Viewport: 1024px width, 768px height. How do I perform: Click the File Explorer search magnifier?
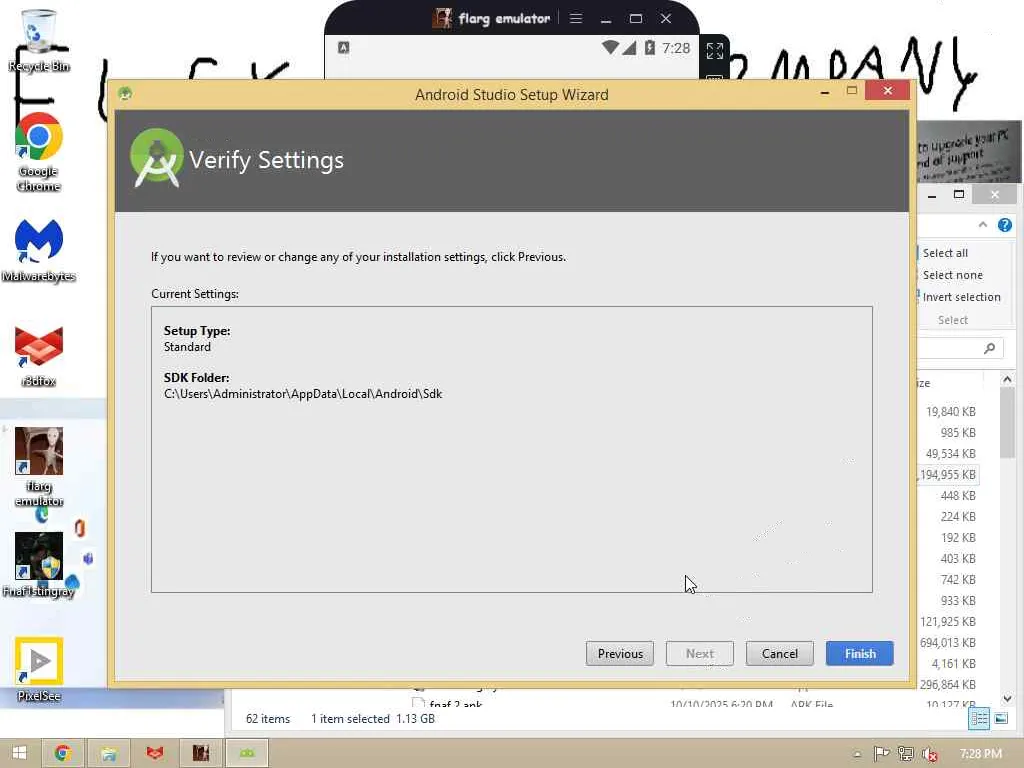pyautogui.click(x=989, y=348)
